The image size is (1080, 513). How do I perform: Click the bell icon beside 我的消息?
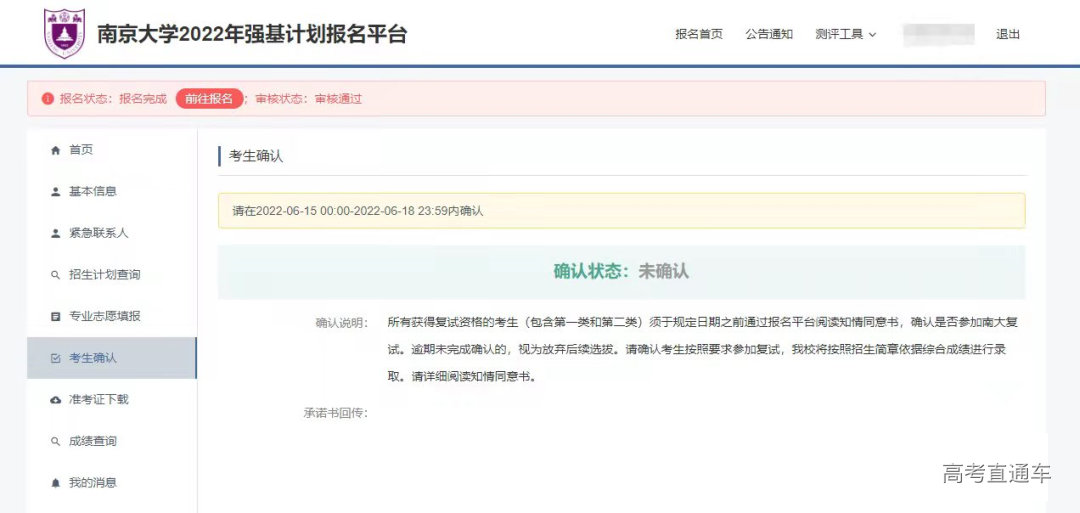click(56, 483)
